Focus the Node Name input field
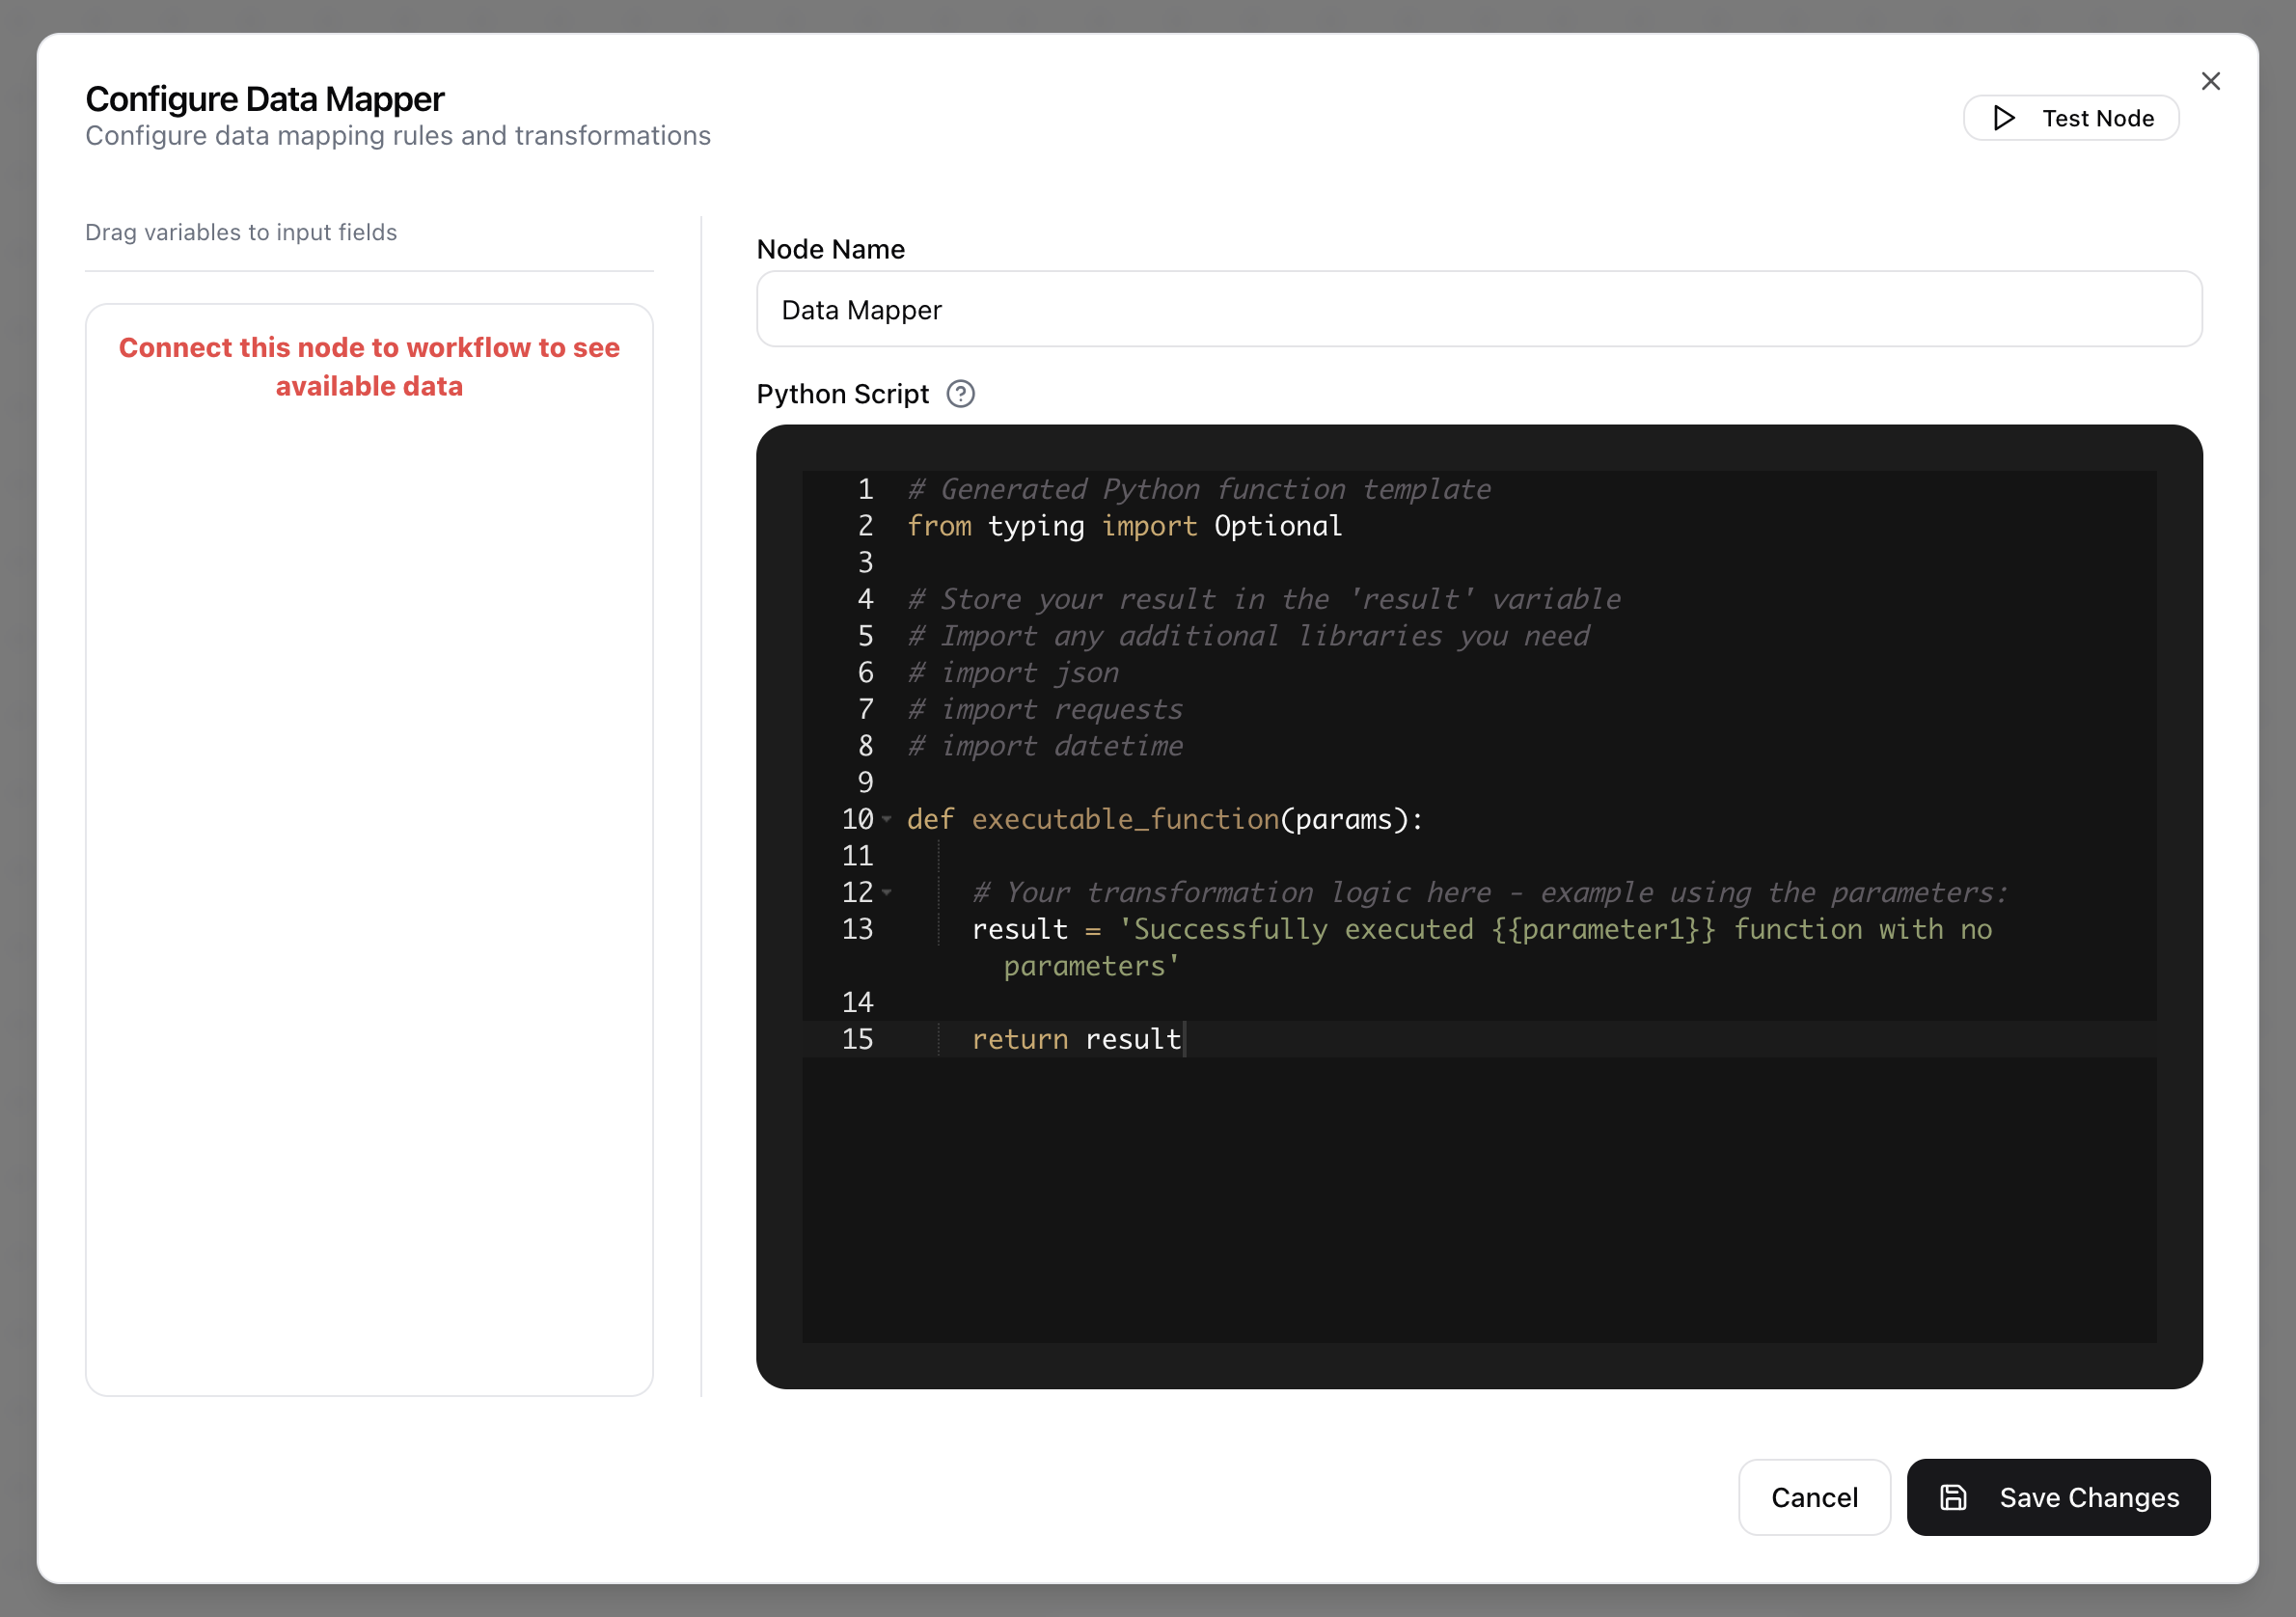The image size is (2296, 1617). coord(1478,310)
